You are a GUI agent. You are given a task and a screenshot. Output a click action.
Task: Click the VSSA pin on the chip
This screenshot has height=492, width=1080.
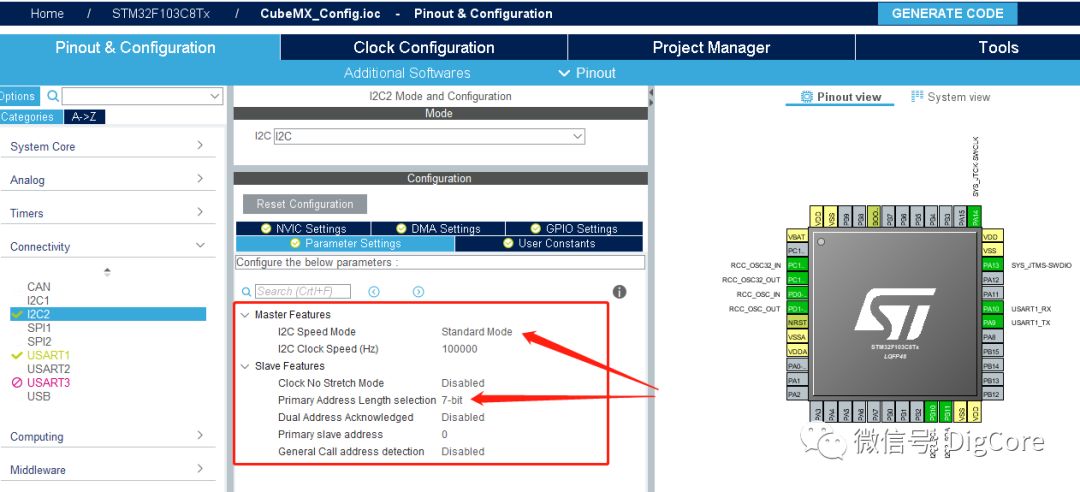pyautogui.click(x=796, y=337)
